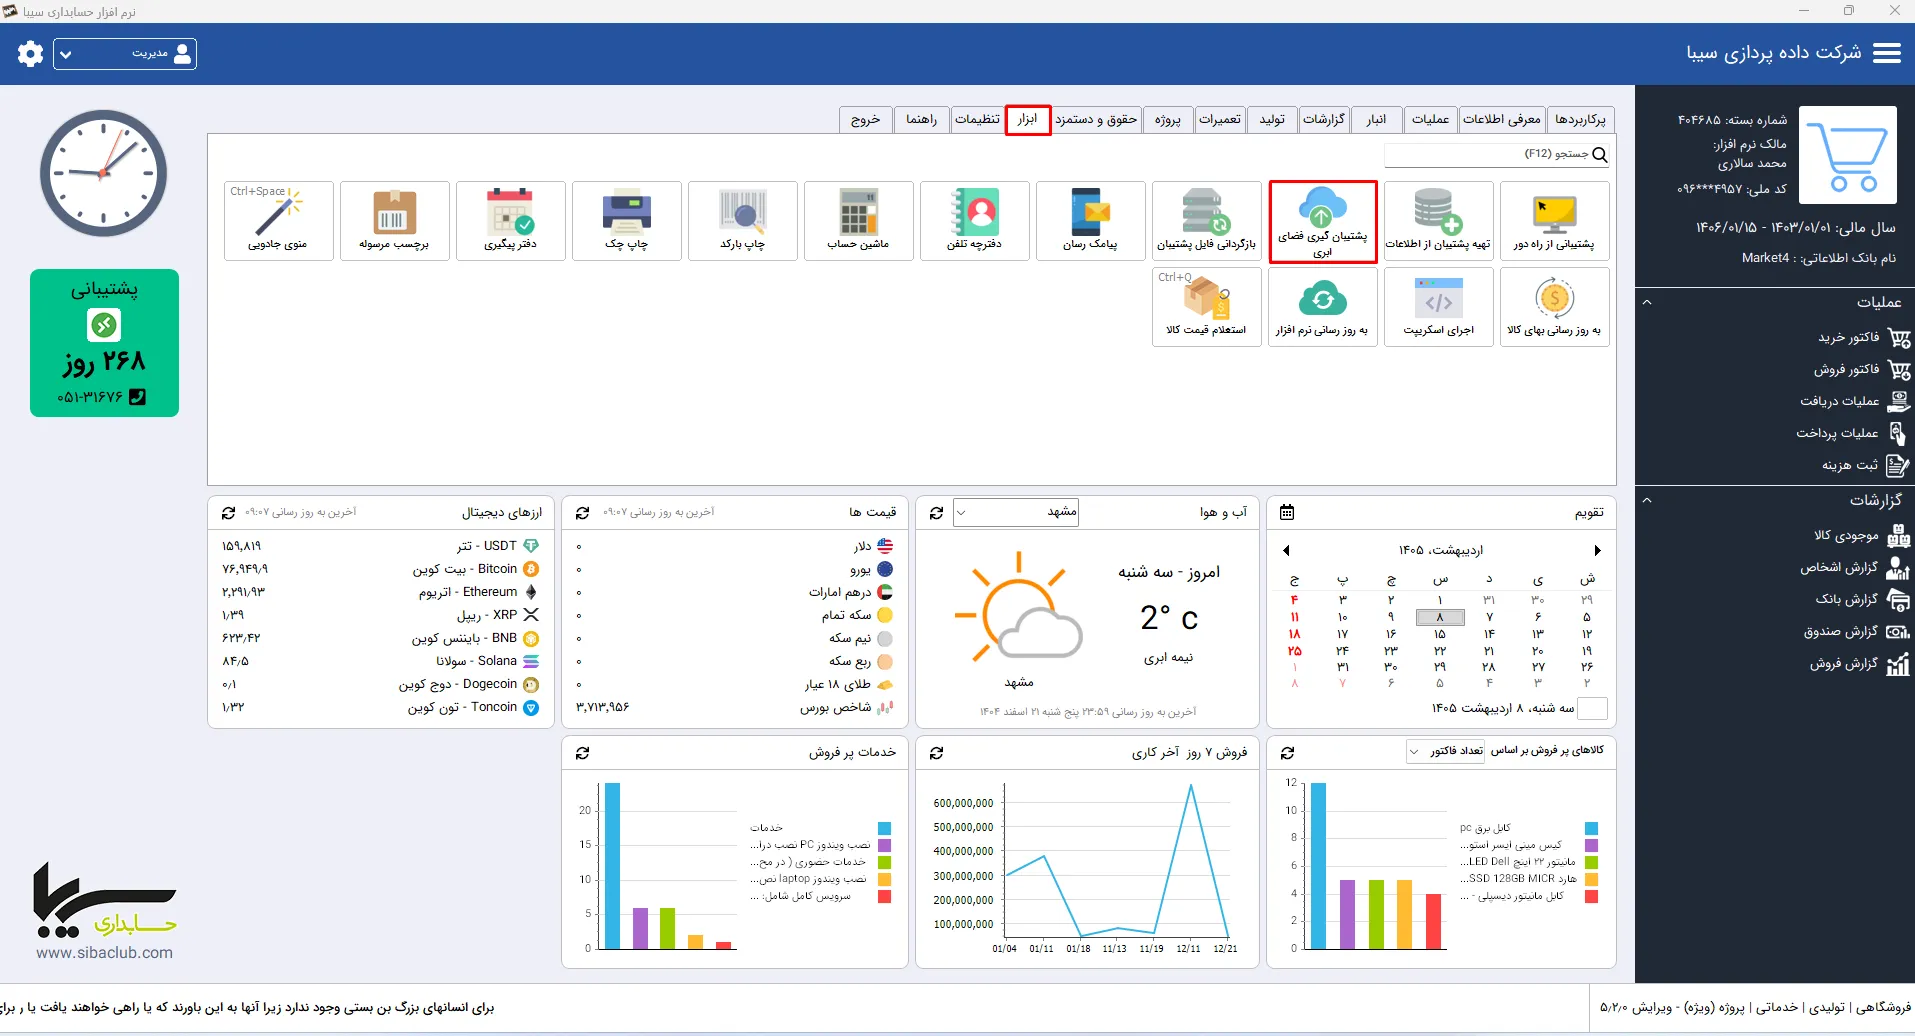1915x1036 pixels.
Task: Open the magic menu (منوی جادویی) wand icon
Action: [278, 221]
